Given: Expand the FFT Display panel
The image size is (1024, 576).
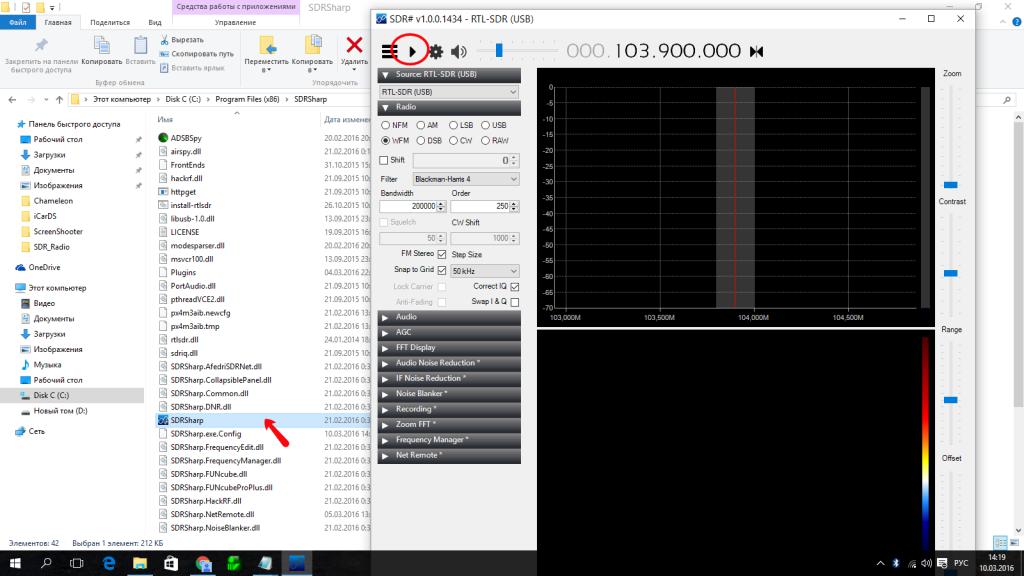Looking at the screenshot, I should [x=449, y=348].
